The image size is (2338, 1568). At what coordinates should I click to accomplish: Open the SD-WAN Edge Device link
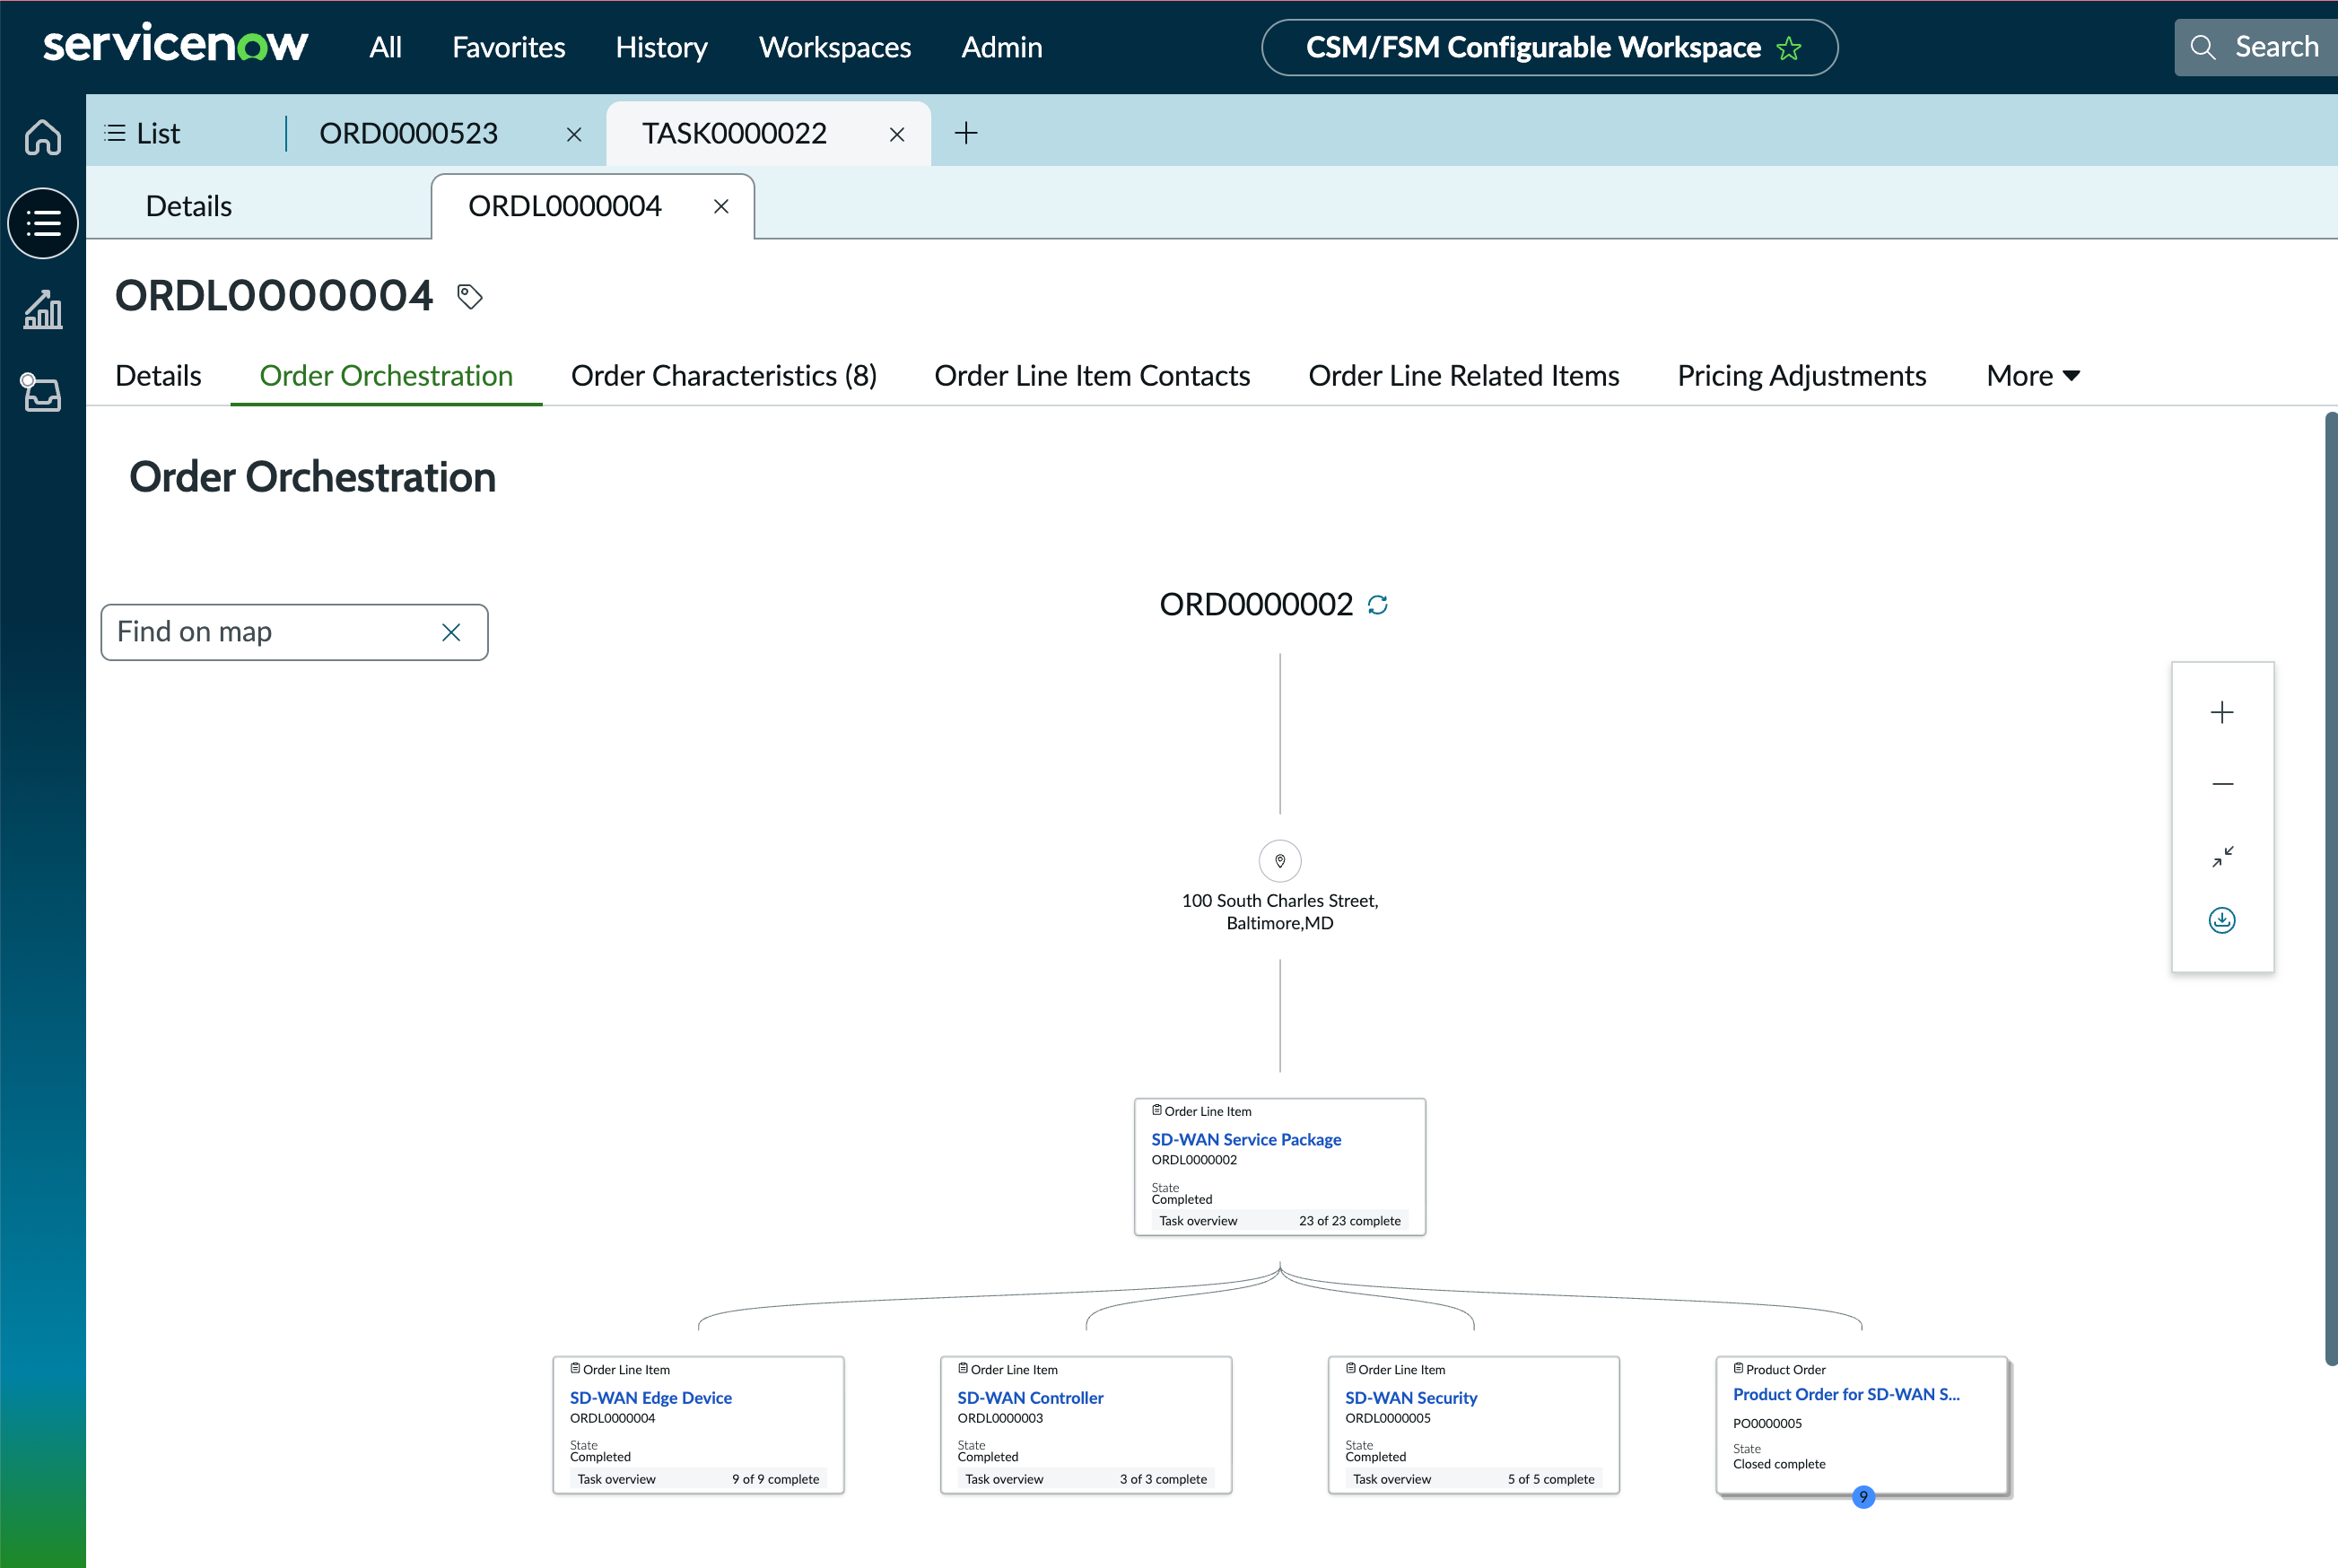click(651, 1398)
